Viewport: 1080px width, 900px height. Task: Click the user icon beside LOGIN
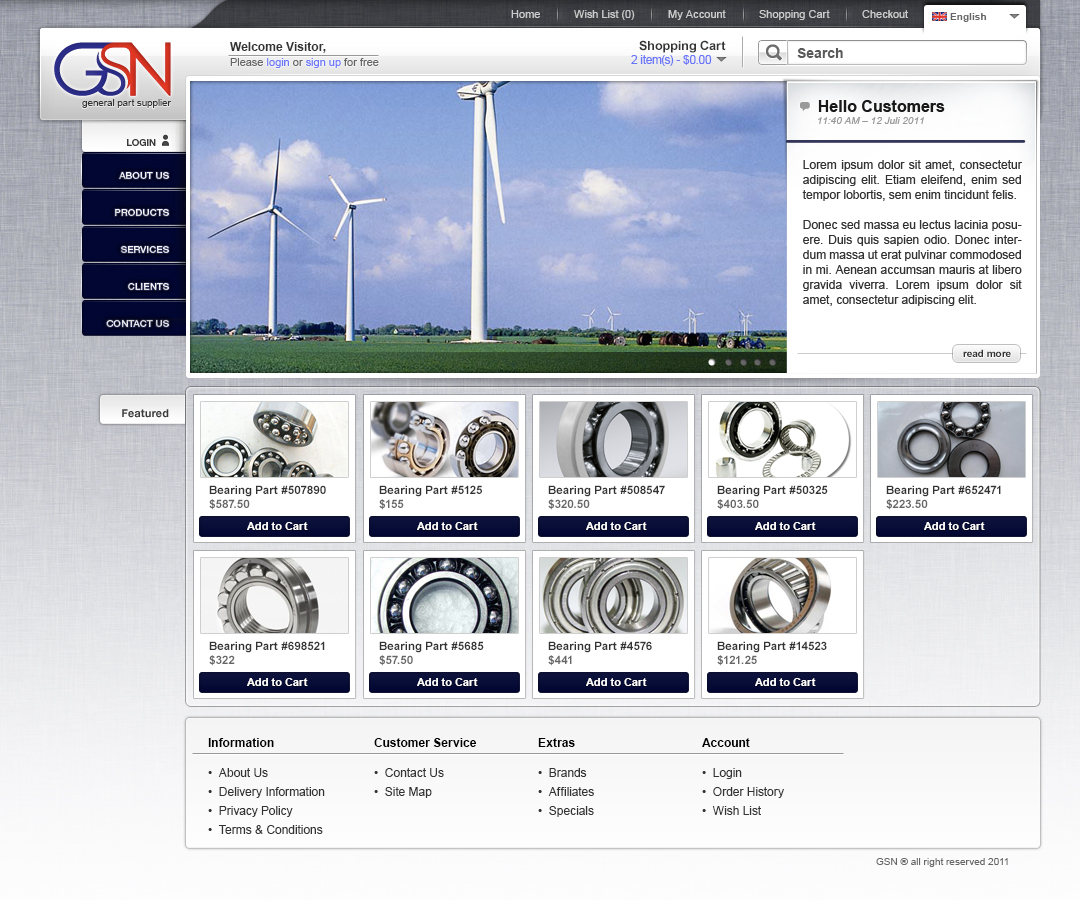tap(166, 141)
